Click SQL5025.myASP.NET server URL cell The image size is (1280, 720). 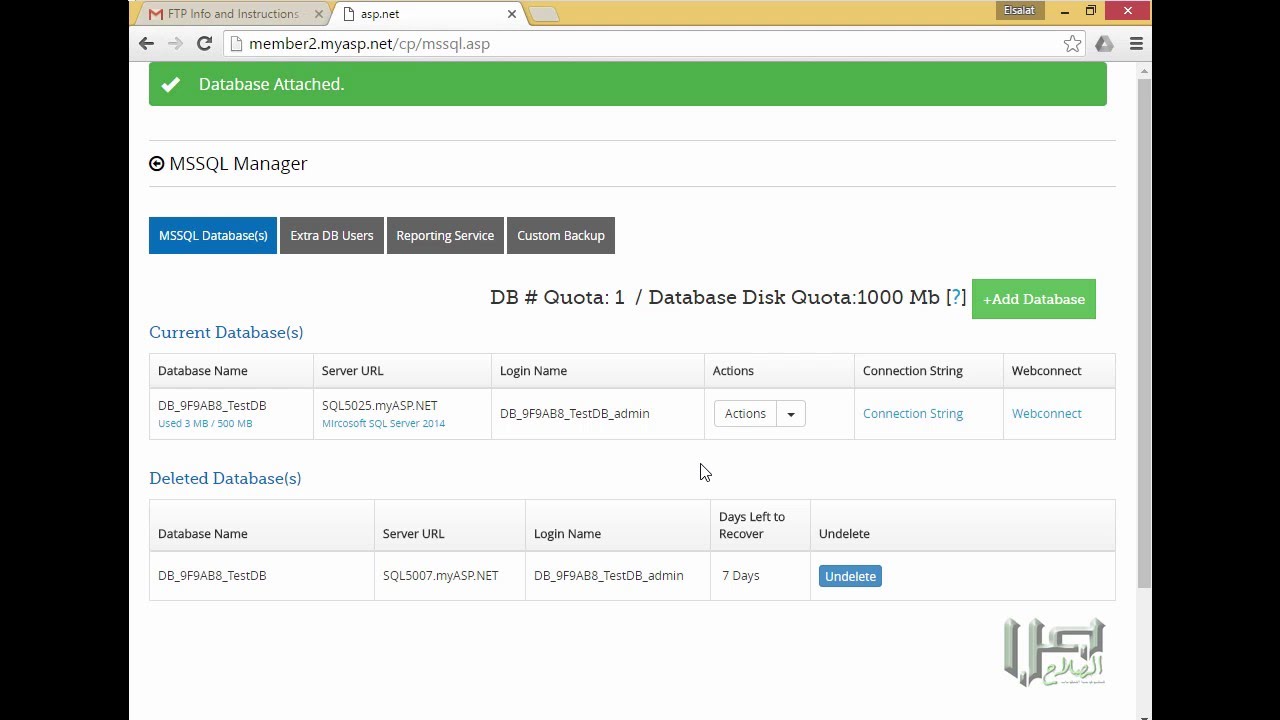point(402,413)
